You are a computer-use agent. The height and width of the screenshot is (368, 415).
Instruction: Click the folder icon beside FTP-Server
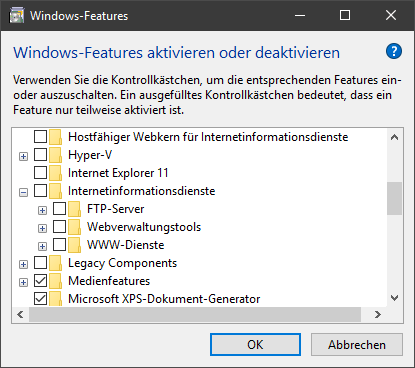(74, 209)
